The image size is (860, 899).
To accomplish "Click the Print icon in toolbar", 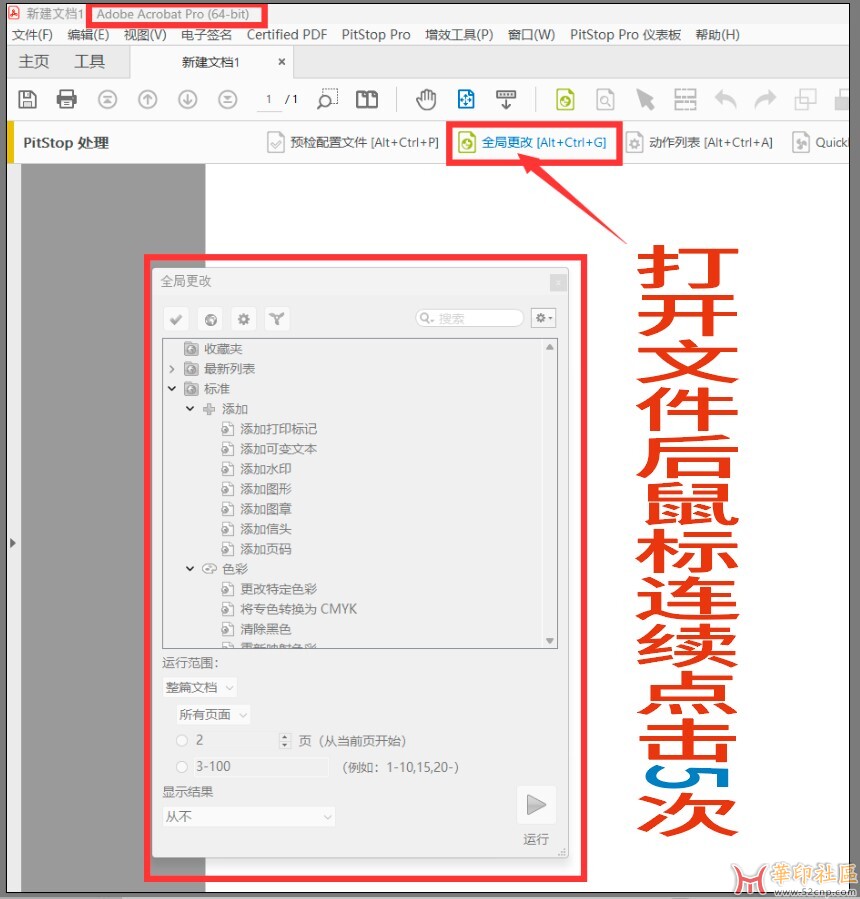I will pos(67,99).
